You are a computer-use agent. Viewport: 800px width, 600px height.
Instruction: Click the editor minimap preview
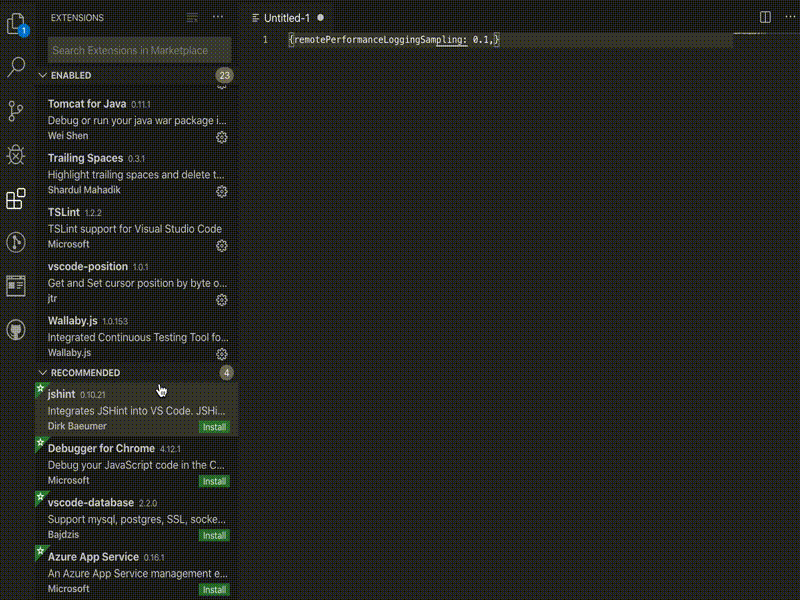[x=750, y=34]
